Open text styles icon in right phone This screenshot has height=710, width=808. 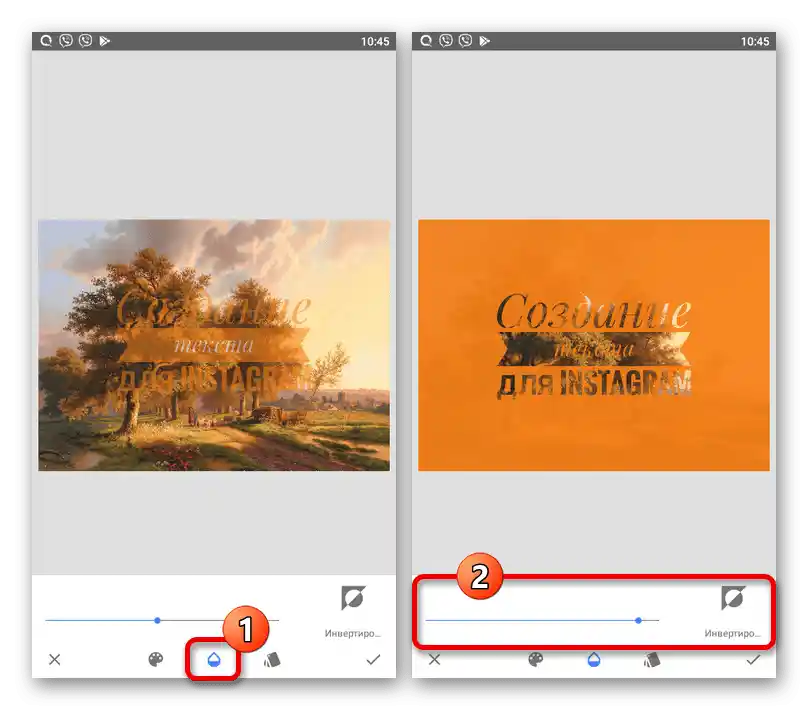[x=652, y=660]
